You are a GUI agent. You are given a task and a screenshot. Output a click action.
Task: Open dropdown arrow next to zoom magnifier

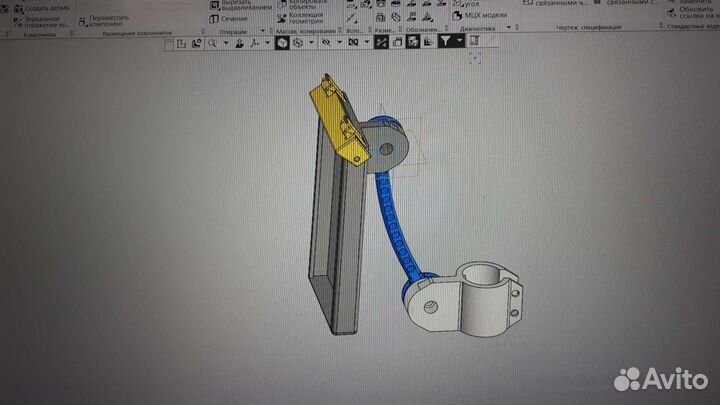225,43
